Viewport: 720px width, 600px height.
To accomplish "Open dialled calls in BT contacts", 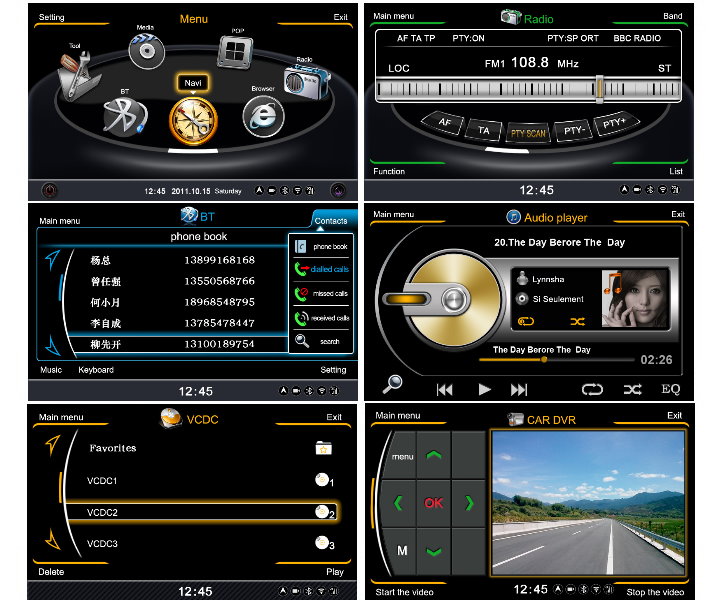I will pyautogui.click(x=320, y=268).
